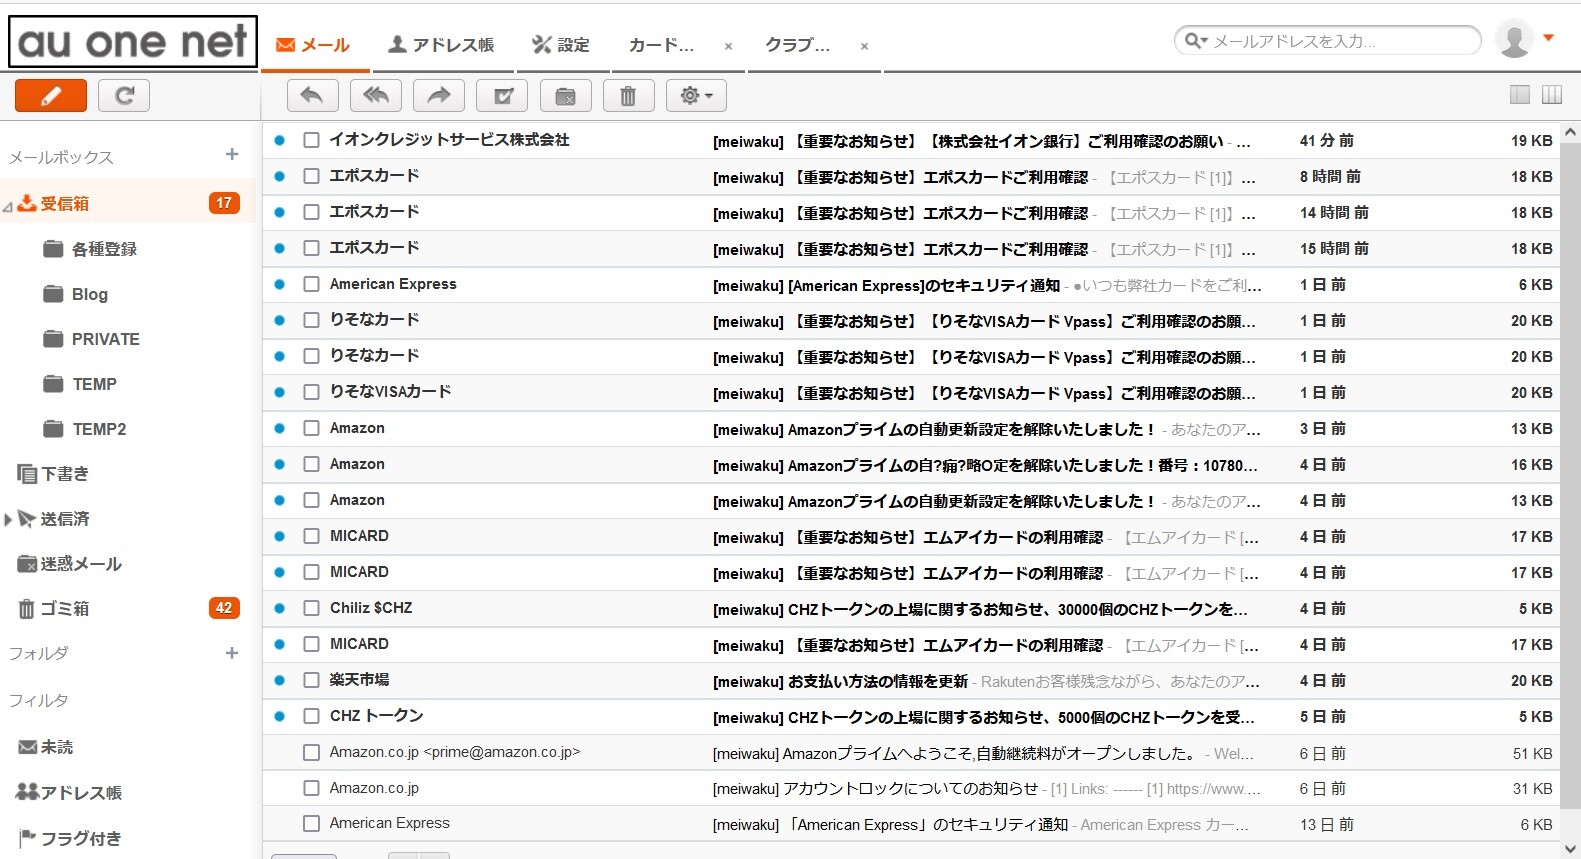This screenshot has width=1581, height=859.
Task: Open the search options magnifier dropdown
Action: click(1196, 41)
